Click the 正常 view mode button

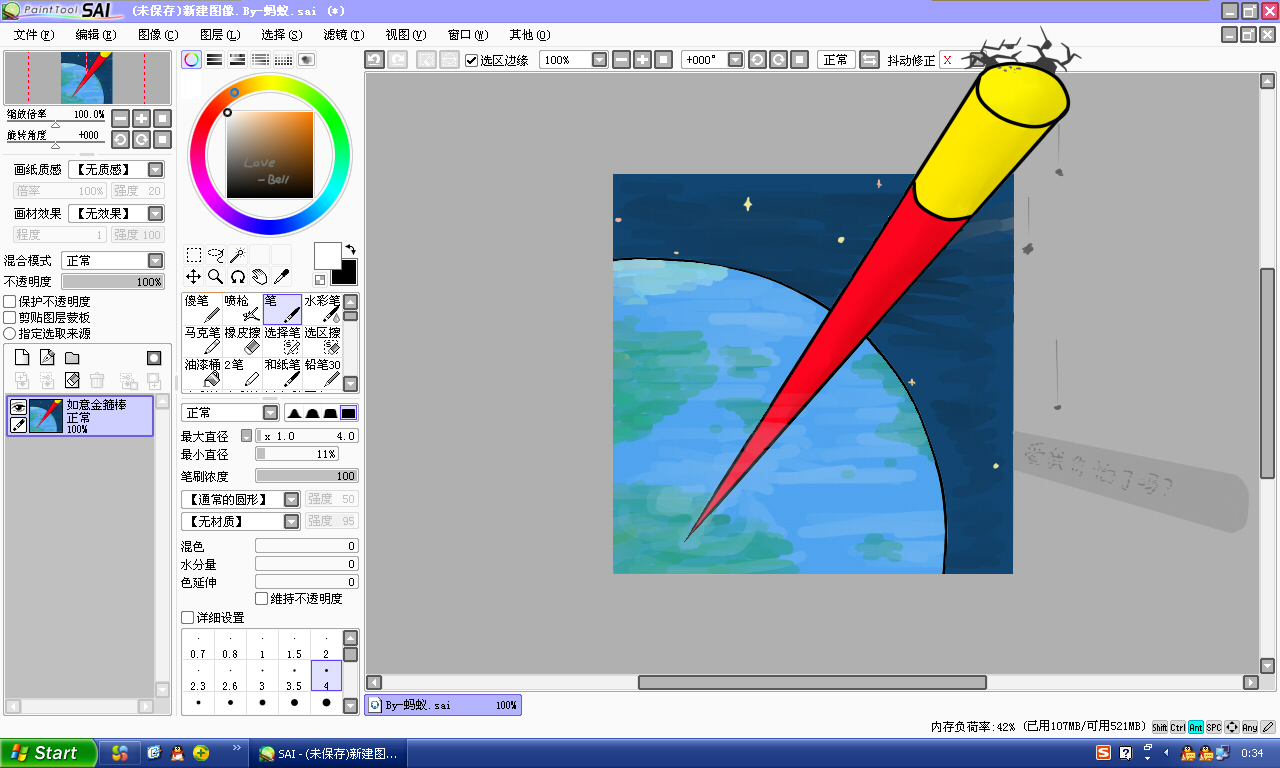point(835,60)
